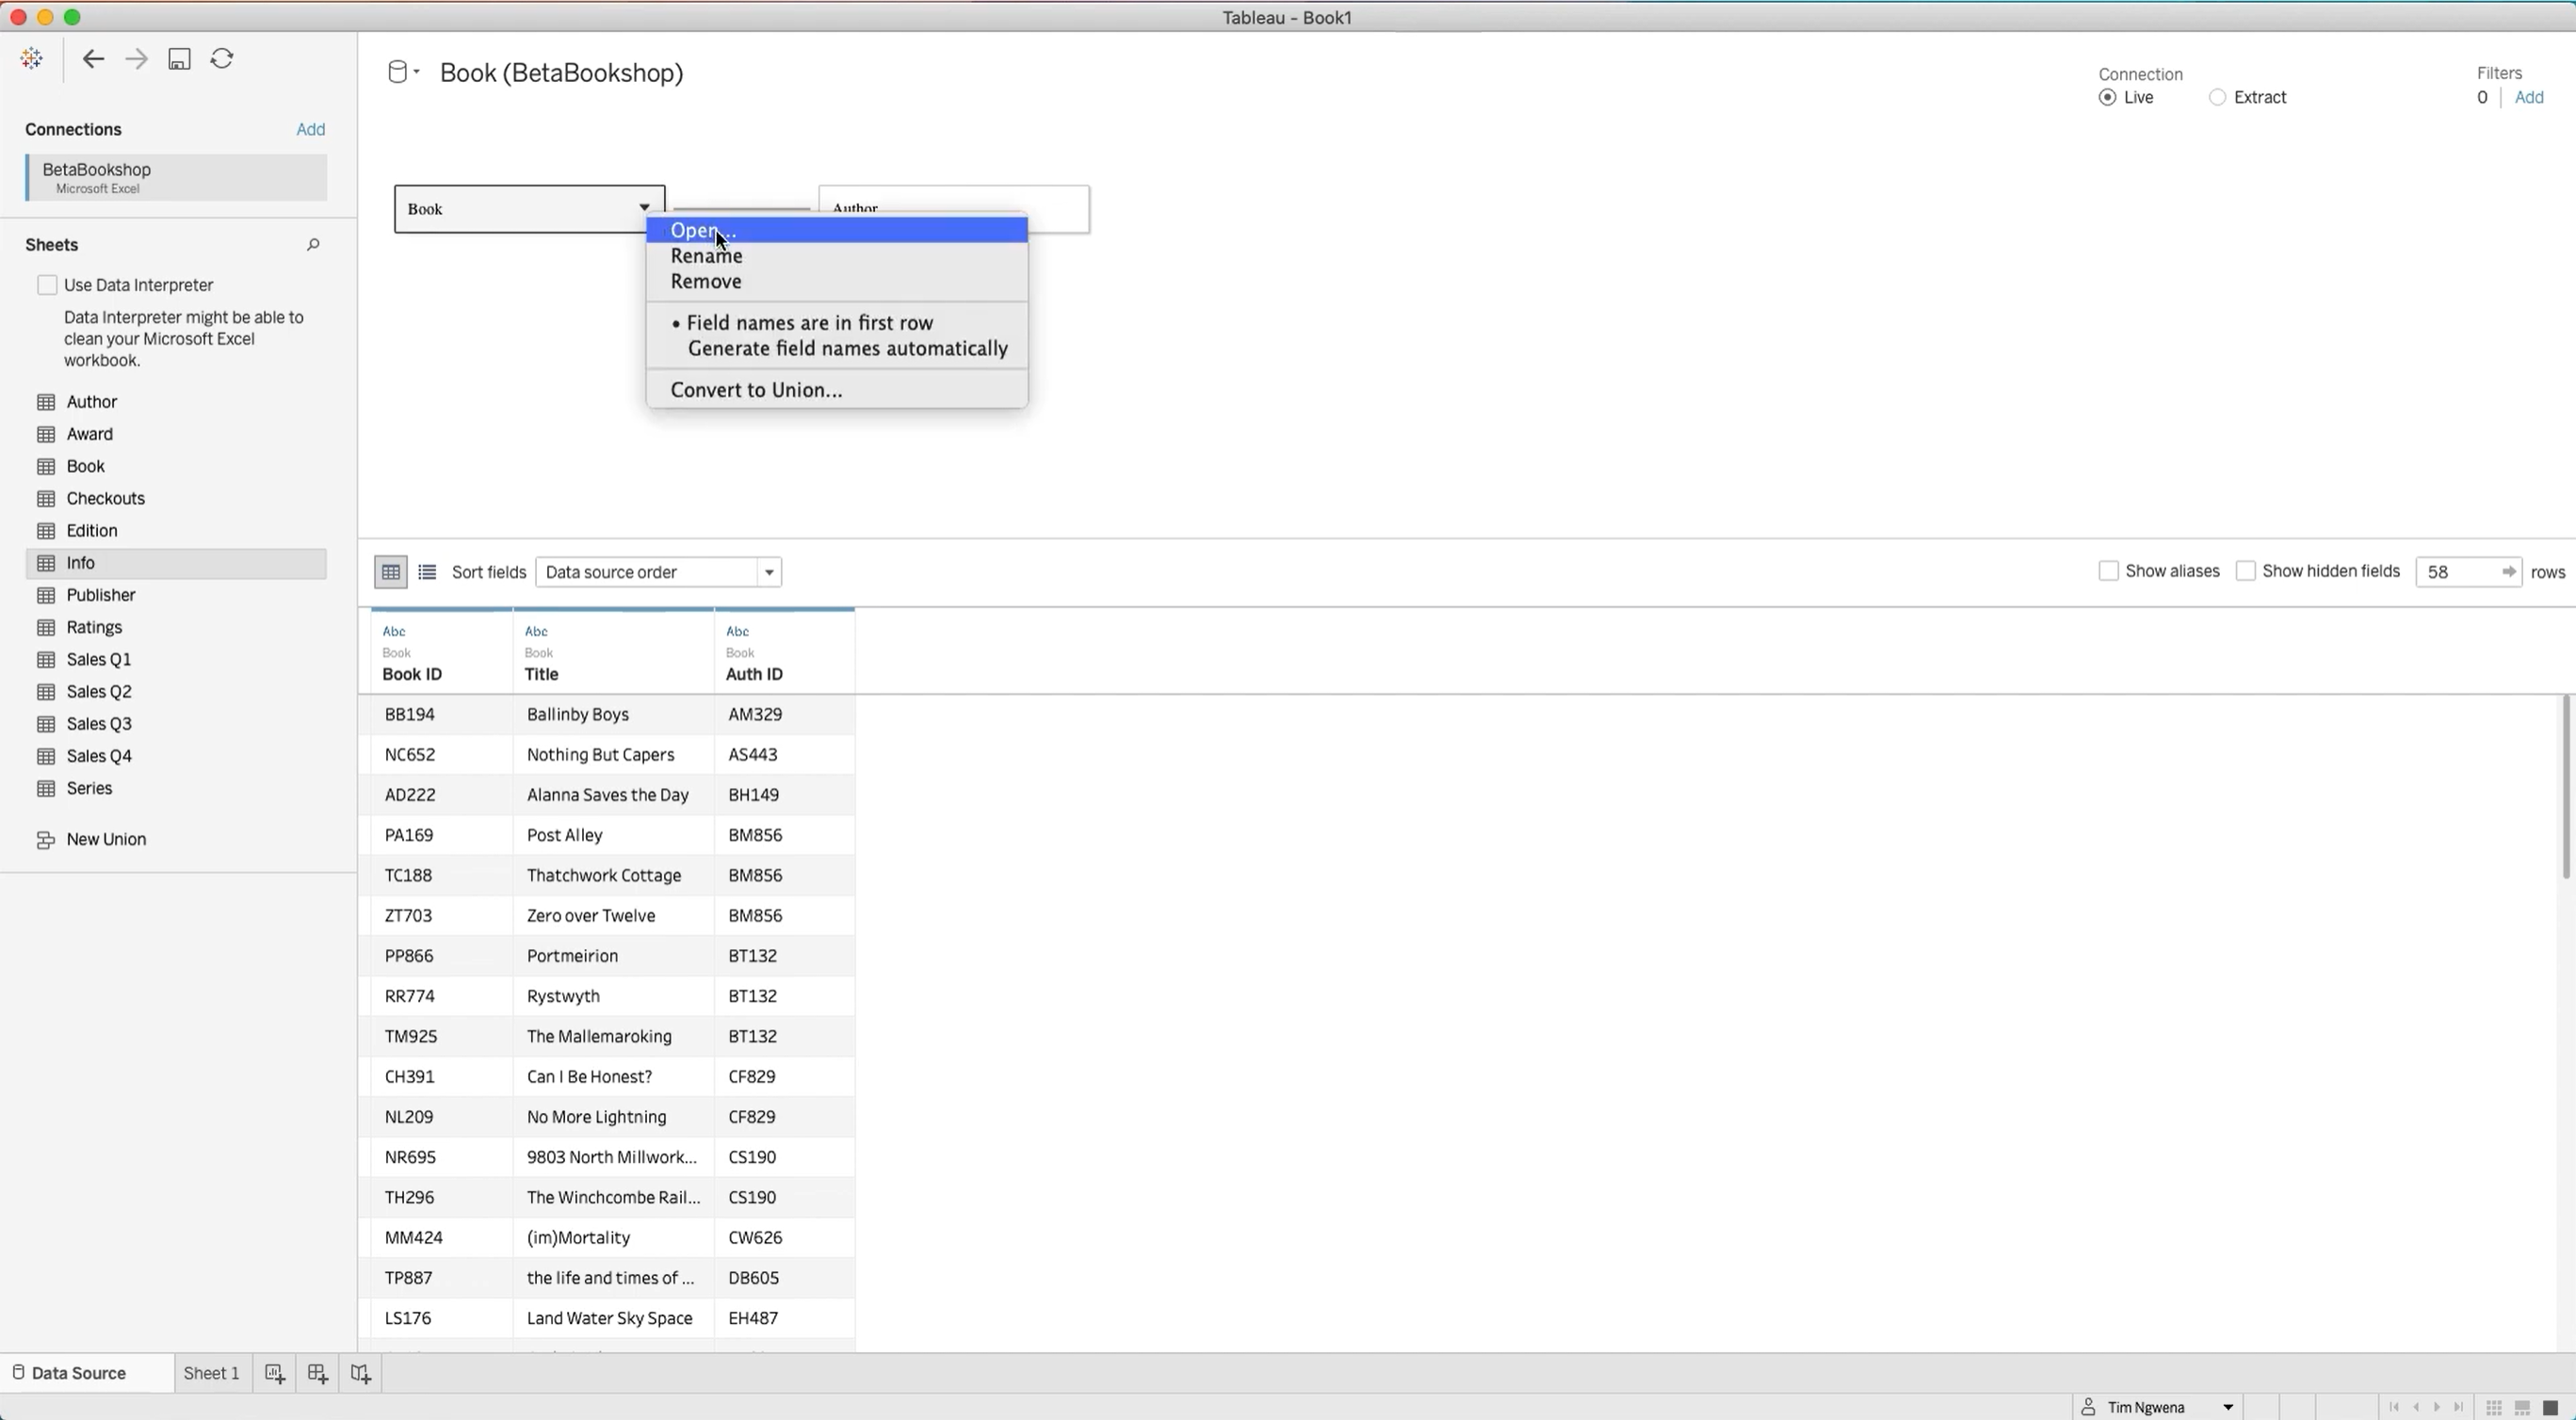
Task: Open the Sort fields Data source order dropdown
Action: click(x=658, y=572)
